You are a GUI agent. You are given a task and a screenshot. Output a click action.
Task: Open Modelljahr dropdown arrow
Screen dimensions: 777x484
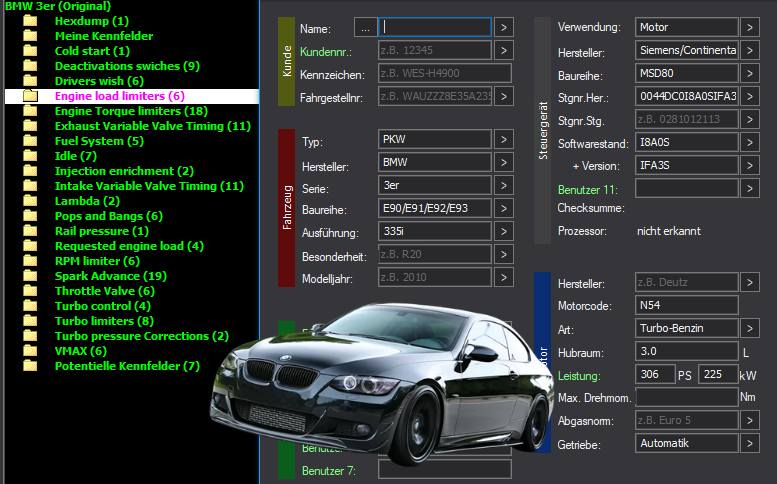[503, 277]
